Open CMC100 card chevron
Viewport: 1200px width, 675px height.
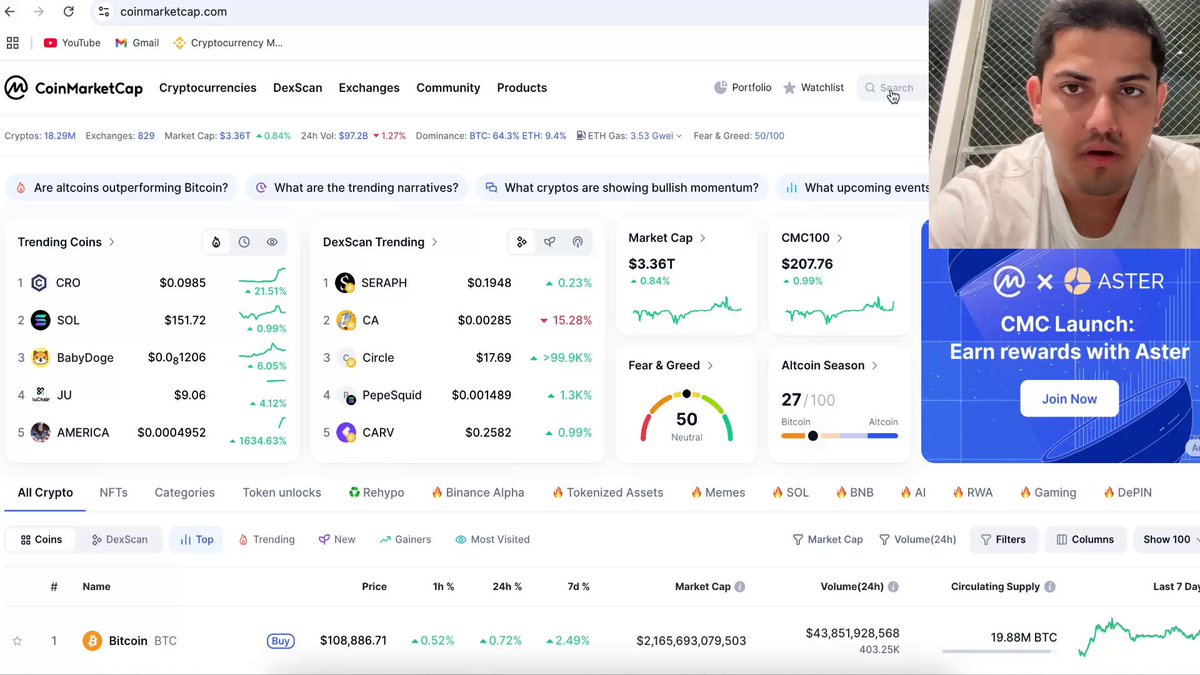(x=839, y=238)
